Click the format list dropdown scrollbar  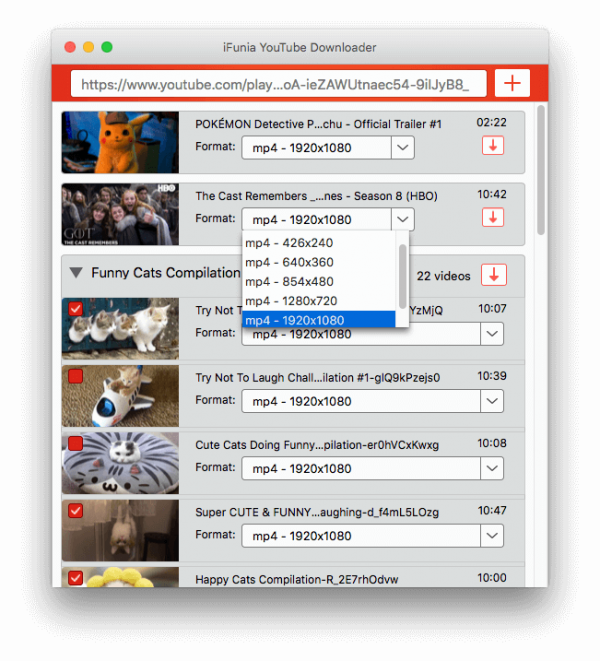(403, 276)
